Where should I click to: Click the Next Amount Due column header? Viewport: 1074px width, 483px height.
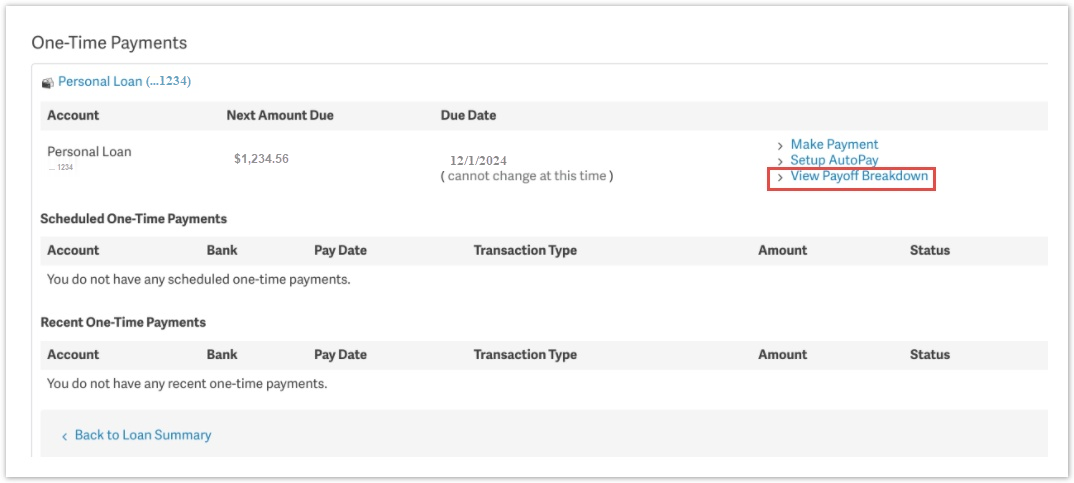coord(280,115)
